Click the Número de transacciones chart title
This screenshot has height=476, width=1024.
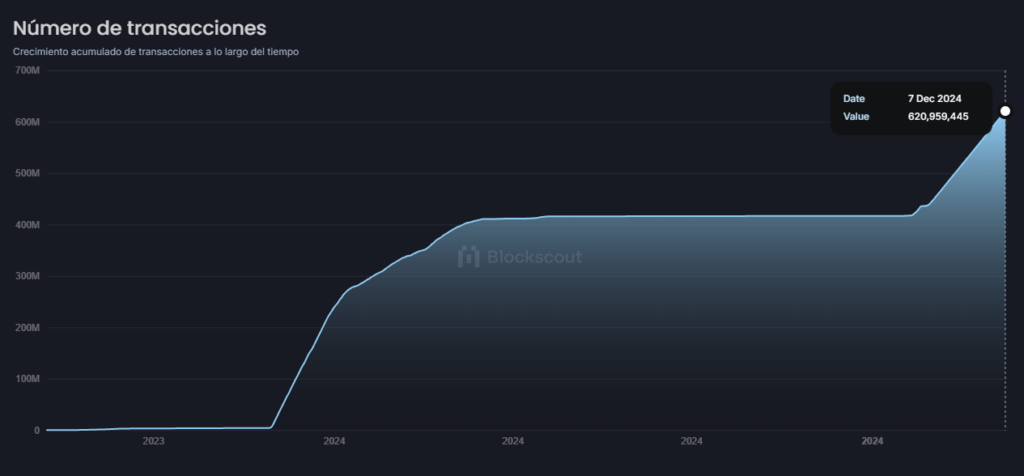(x=139, y=25)
